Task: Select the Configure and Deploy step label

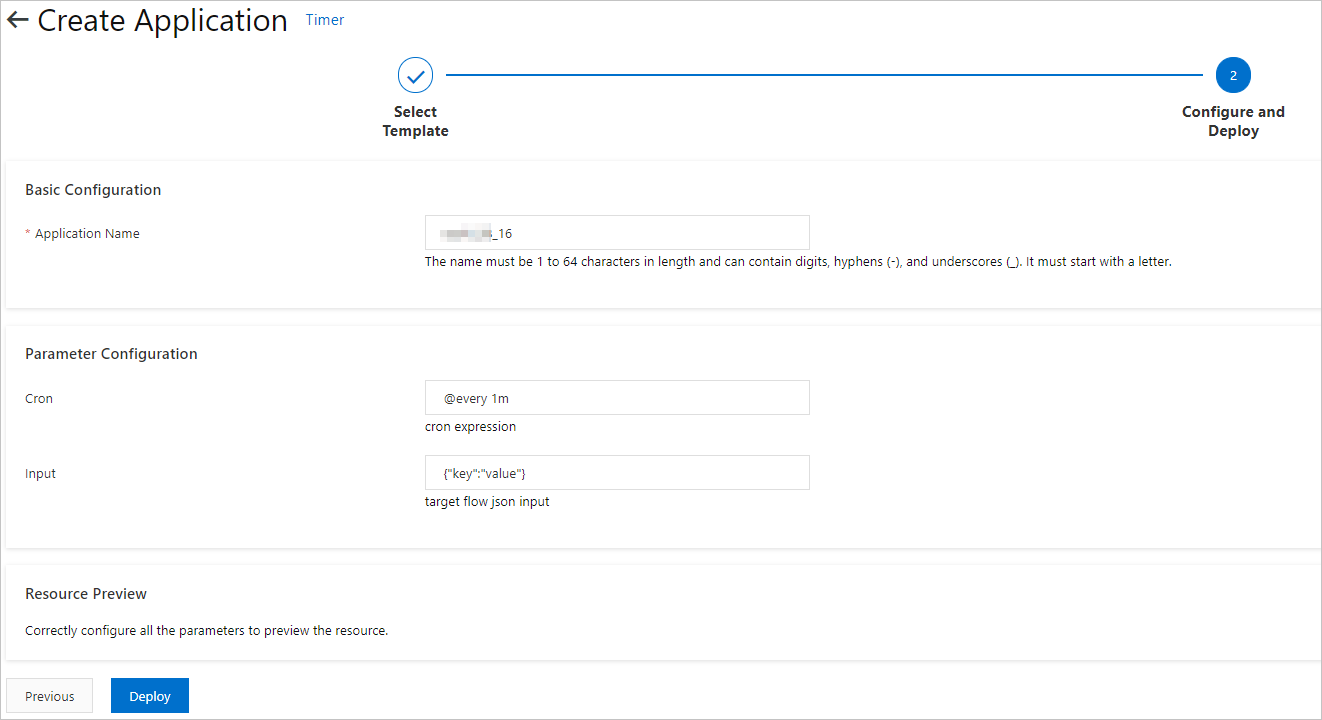Action: point(1233,120)
